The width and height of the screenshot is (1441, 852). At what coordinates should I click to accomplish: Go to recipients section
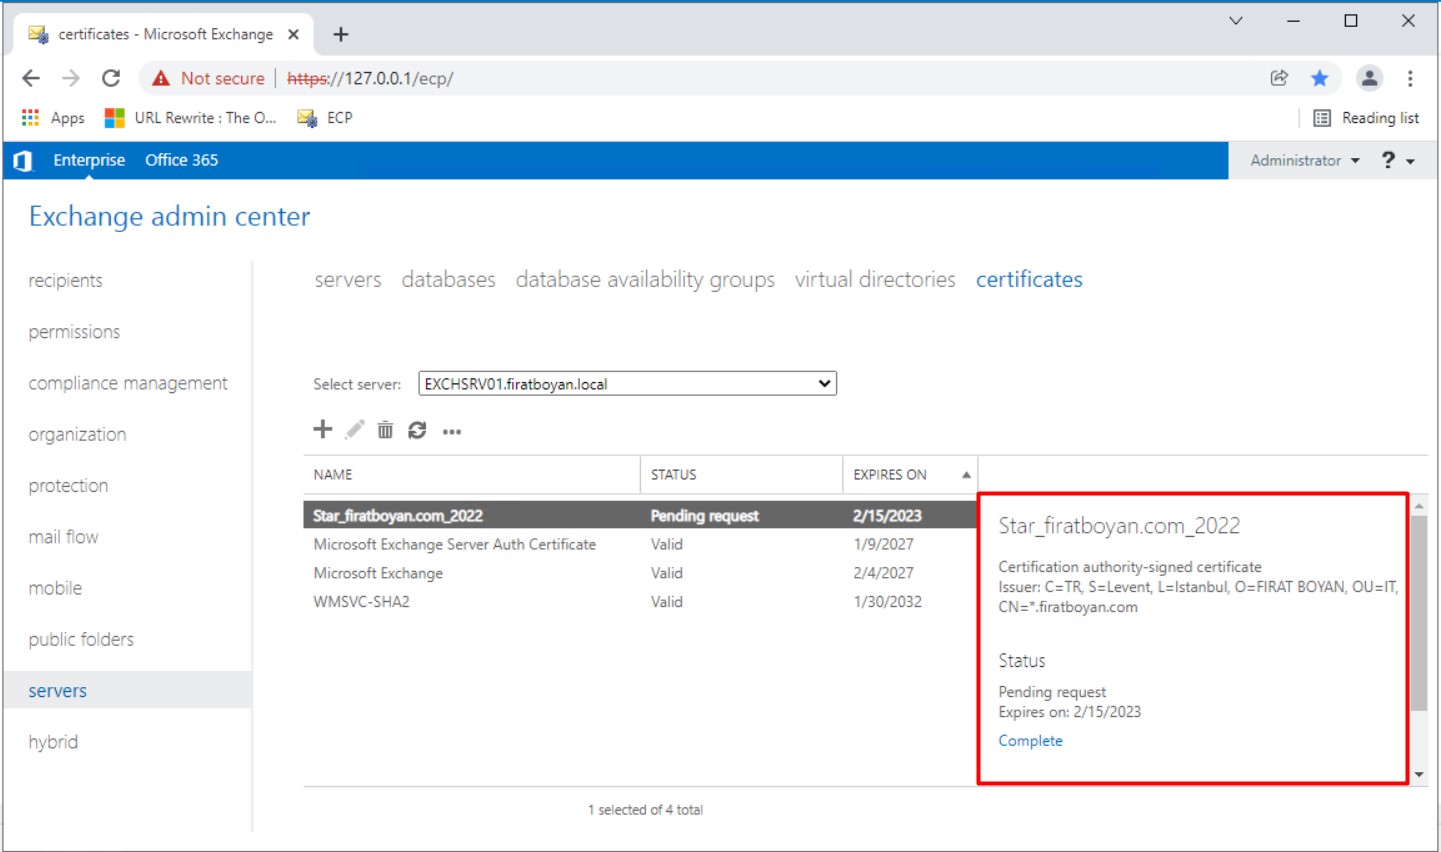click(x=65, y=281)
